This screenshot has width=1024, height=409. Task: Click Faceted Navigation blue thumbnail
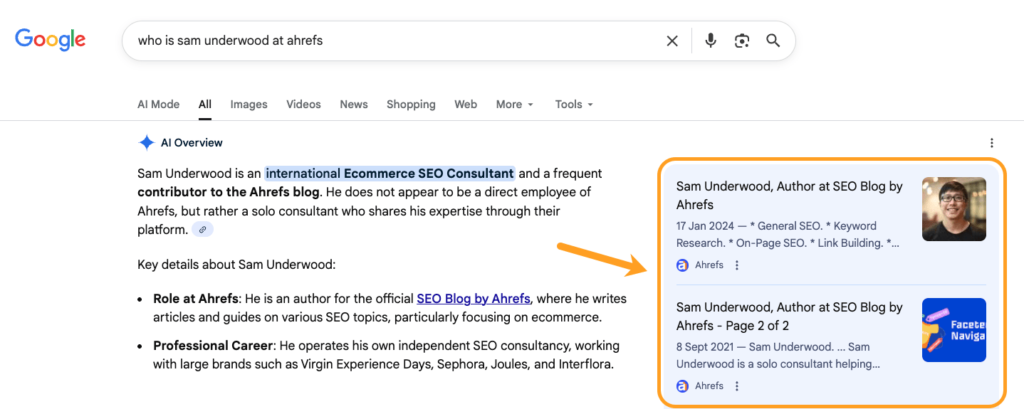coord(954,330)
